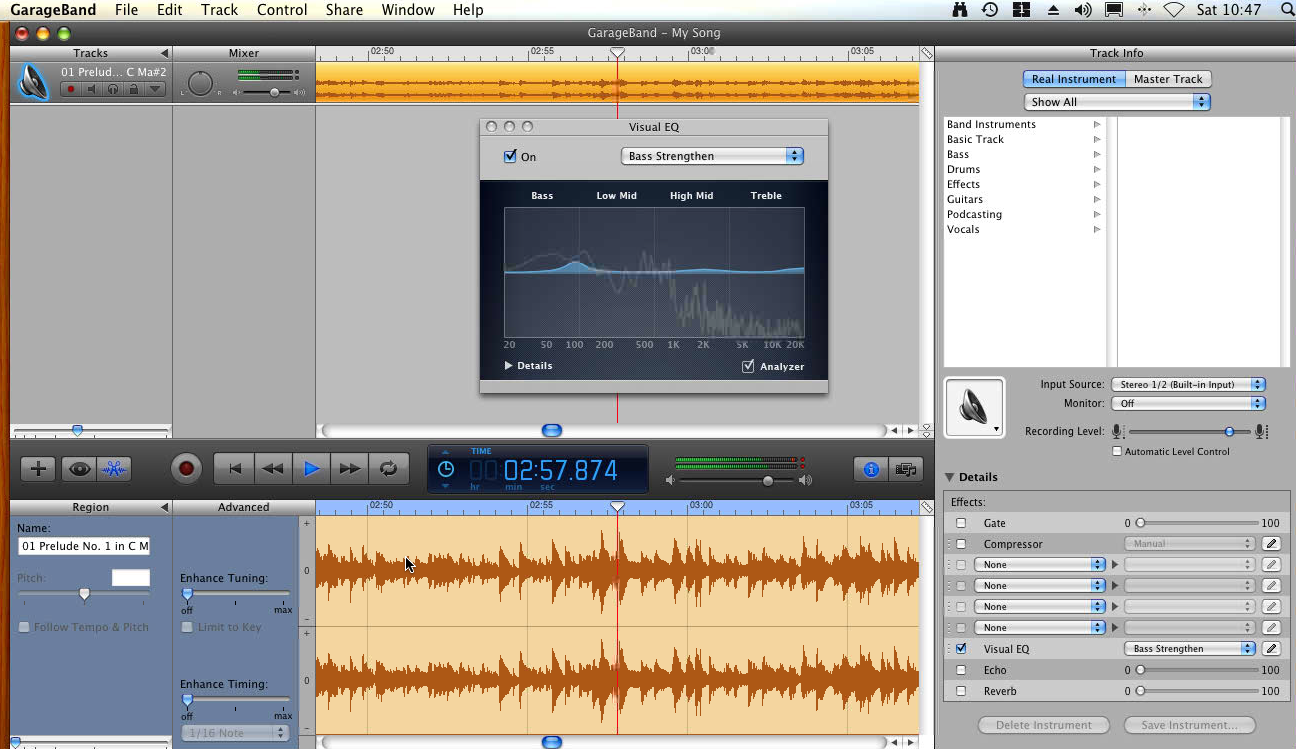Click the instrument icon picker in Track Info

974,407
